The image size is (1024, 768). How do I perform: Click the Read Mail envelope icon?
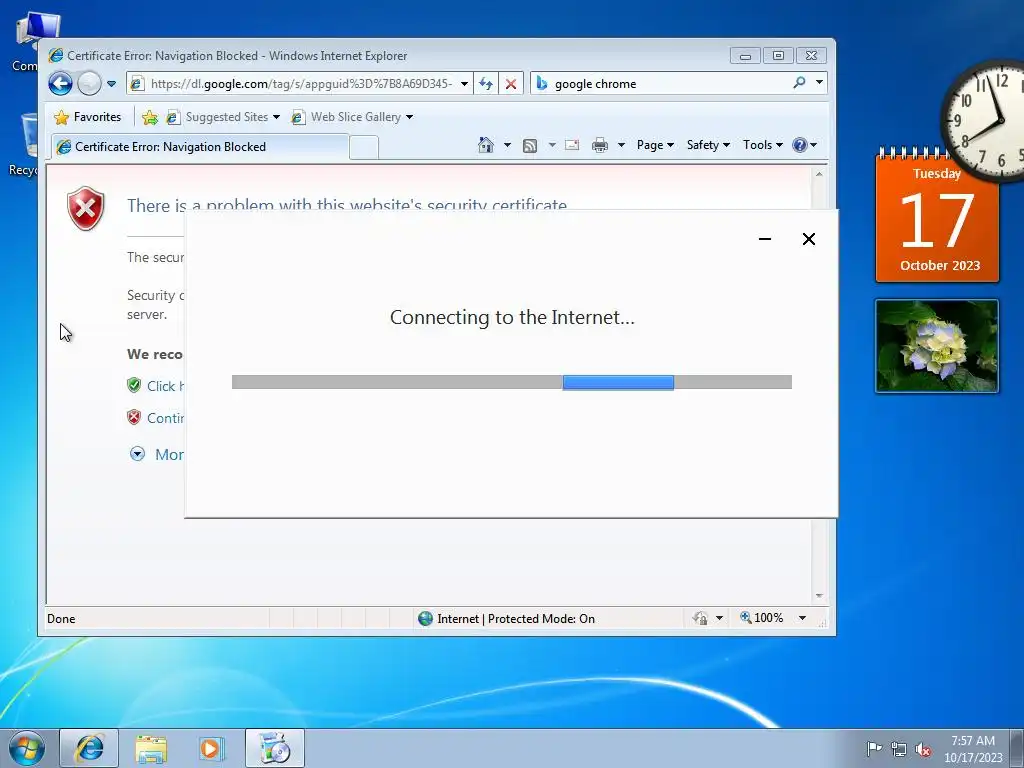[x=571, y=145]
